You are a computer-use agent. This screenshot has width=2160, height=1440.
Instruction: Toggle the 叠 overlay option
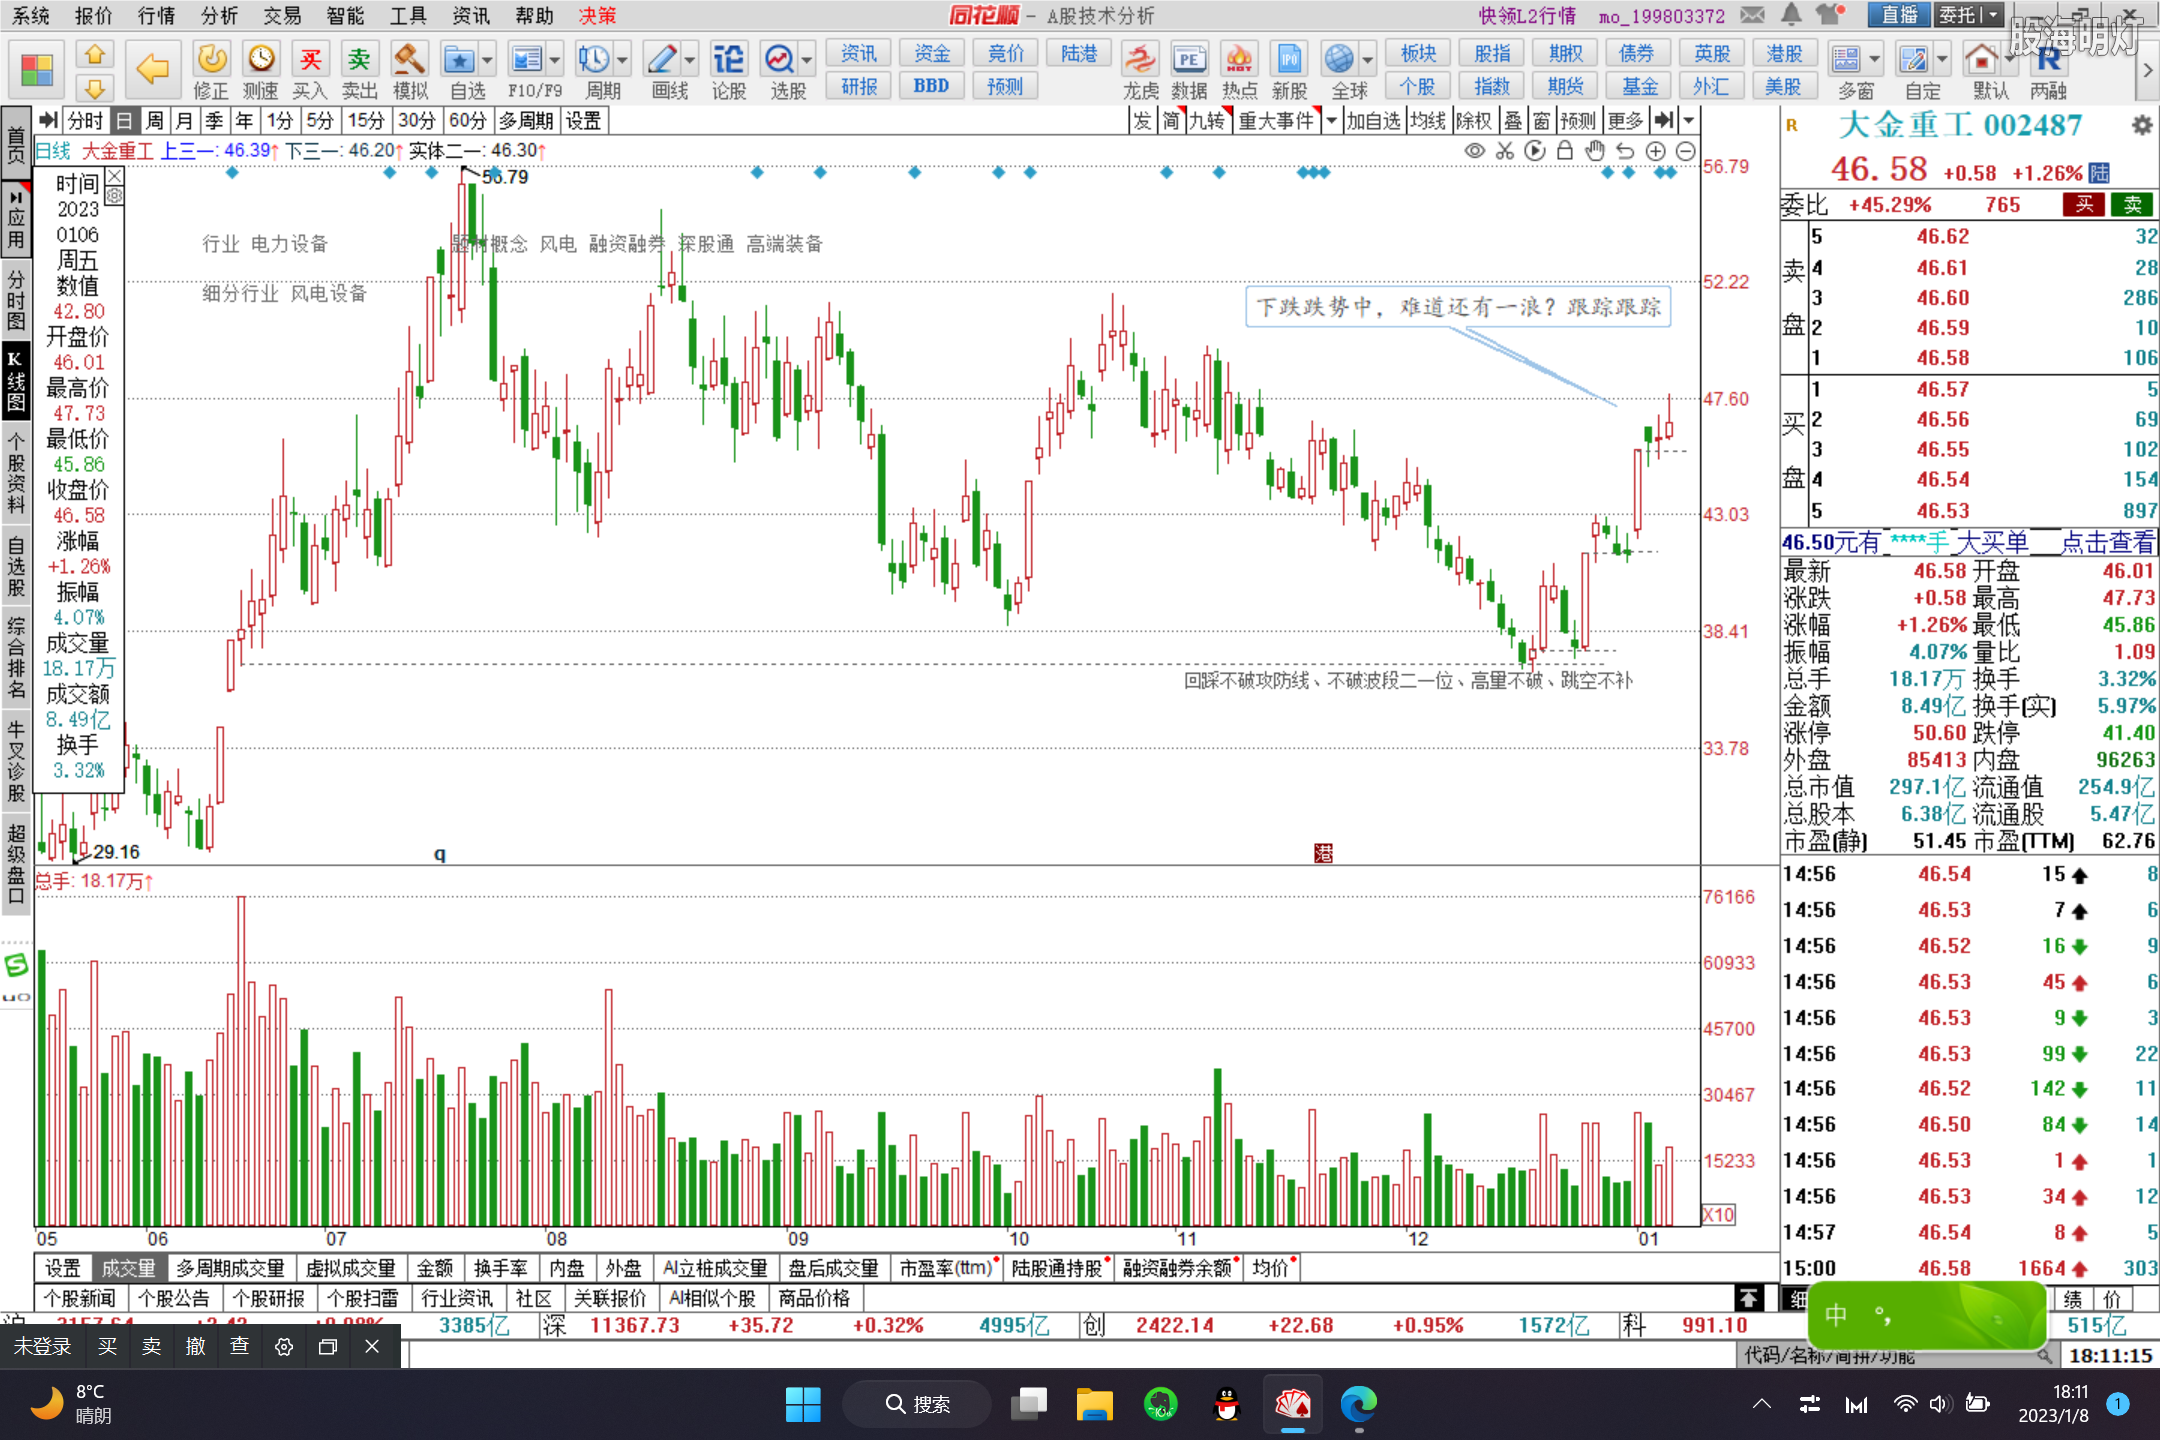pyautogui.click(x=1513, y=121)
